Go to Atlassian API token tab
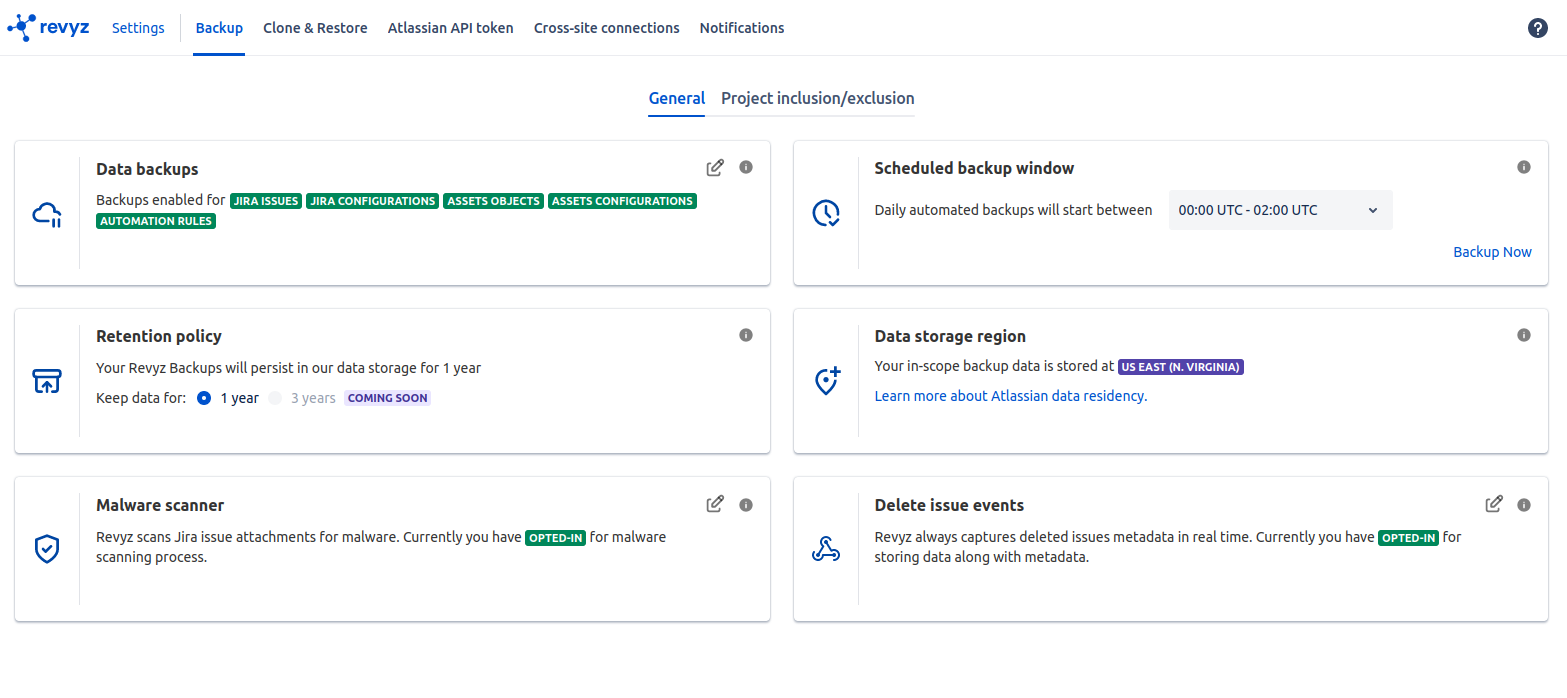Image resolution: width=1567 pixels, height=698 pixels. [450, 28]
